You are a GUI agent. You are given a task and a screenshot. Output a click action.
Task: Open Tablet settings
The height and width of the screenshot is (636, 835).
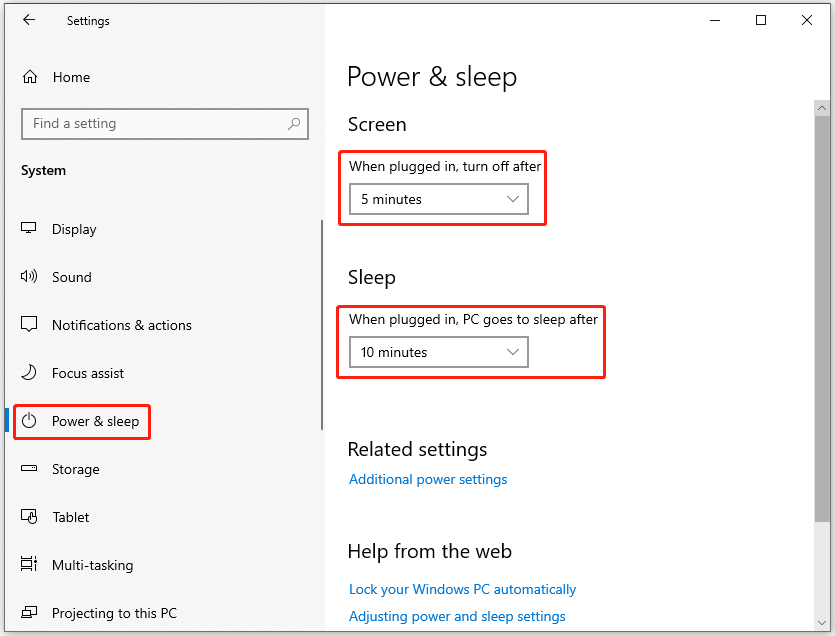69,517
